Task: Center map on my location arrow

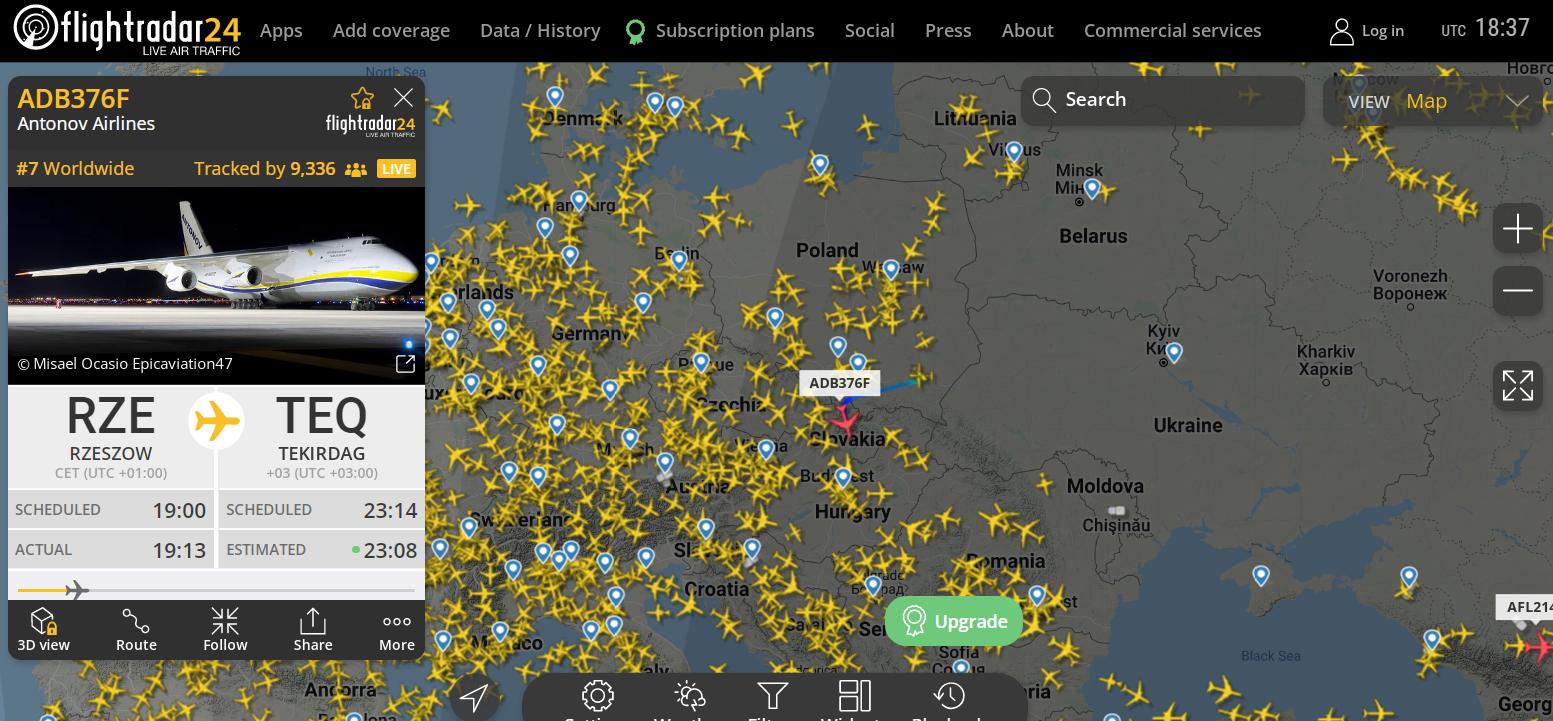Action: pyautogui.click(x=474, y=697)
